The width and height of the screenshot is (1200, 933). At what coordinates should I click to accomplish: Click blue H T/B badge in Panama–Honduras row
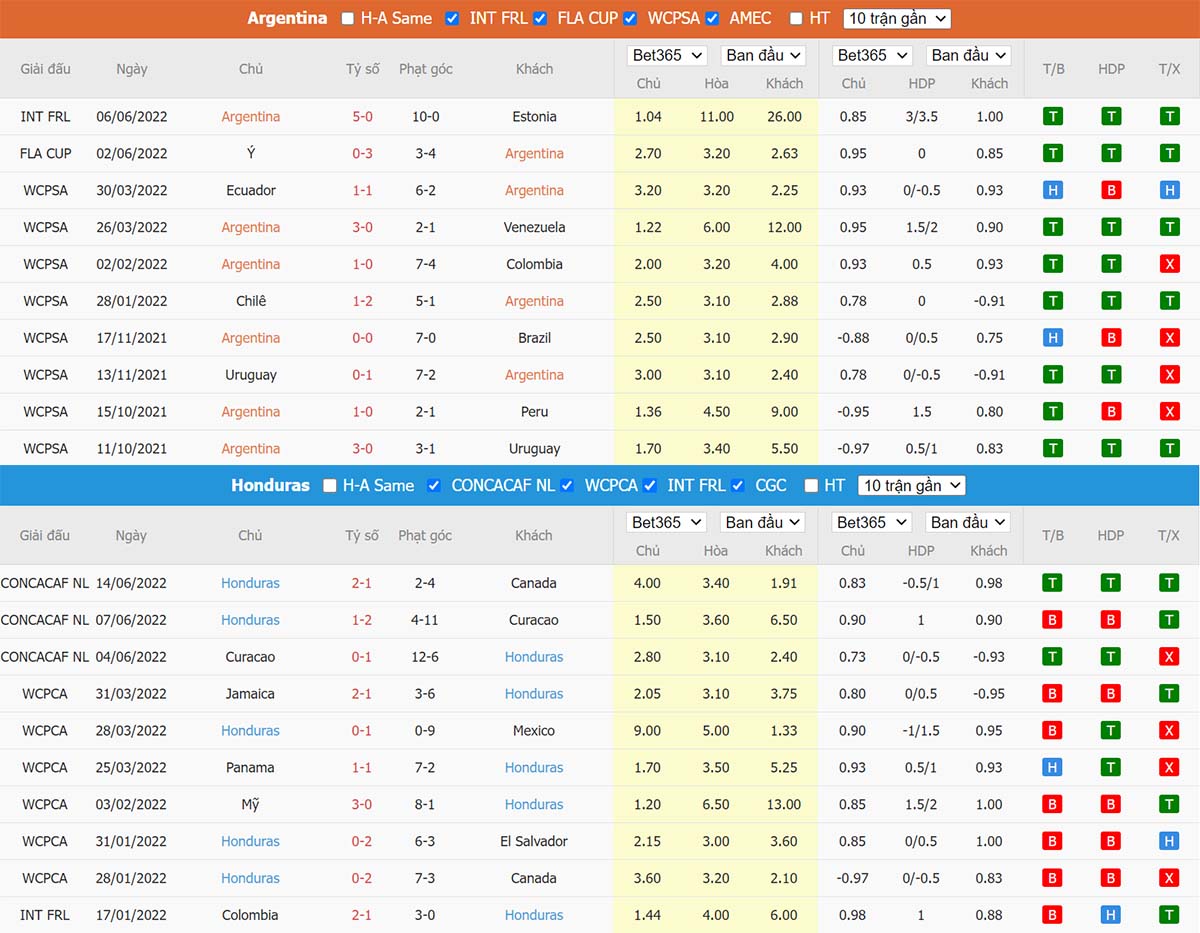[x=1053, y=768]
